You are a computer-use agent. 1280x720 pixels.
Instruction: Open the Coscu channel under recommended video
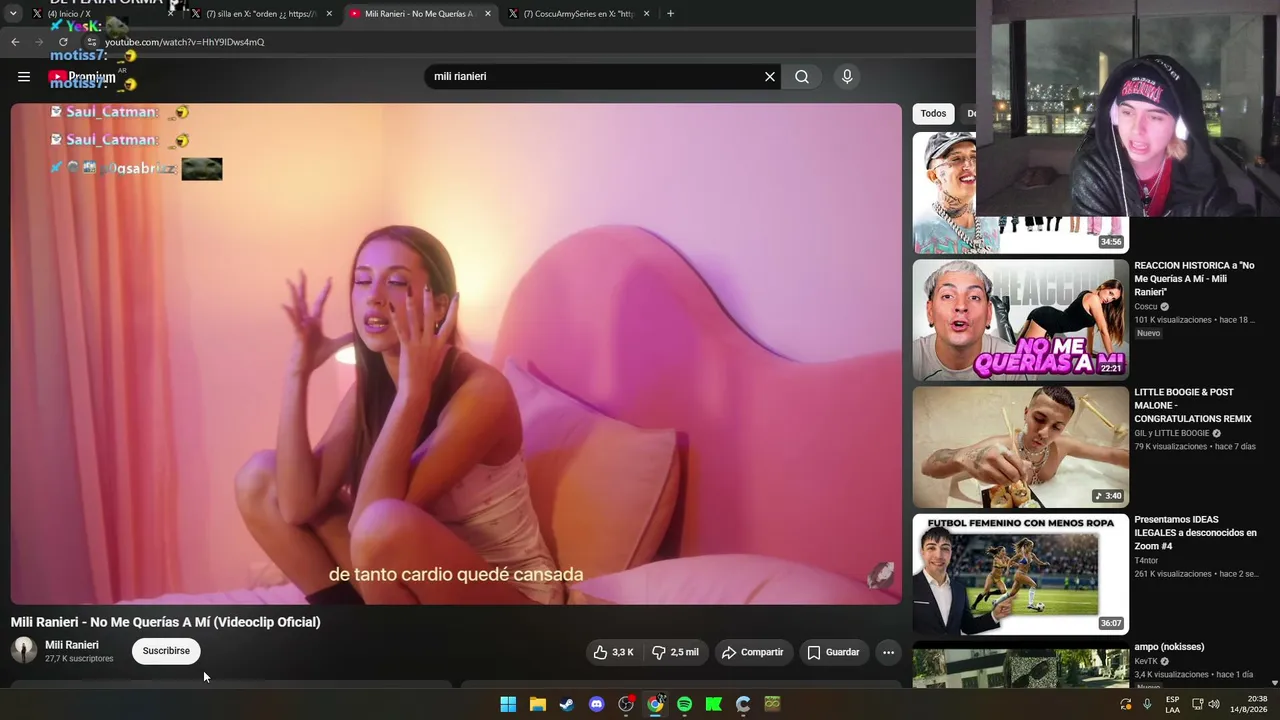pyautogui.click(x=1146, y=307)
